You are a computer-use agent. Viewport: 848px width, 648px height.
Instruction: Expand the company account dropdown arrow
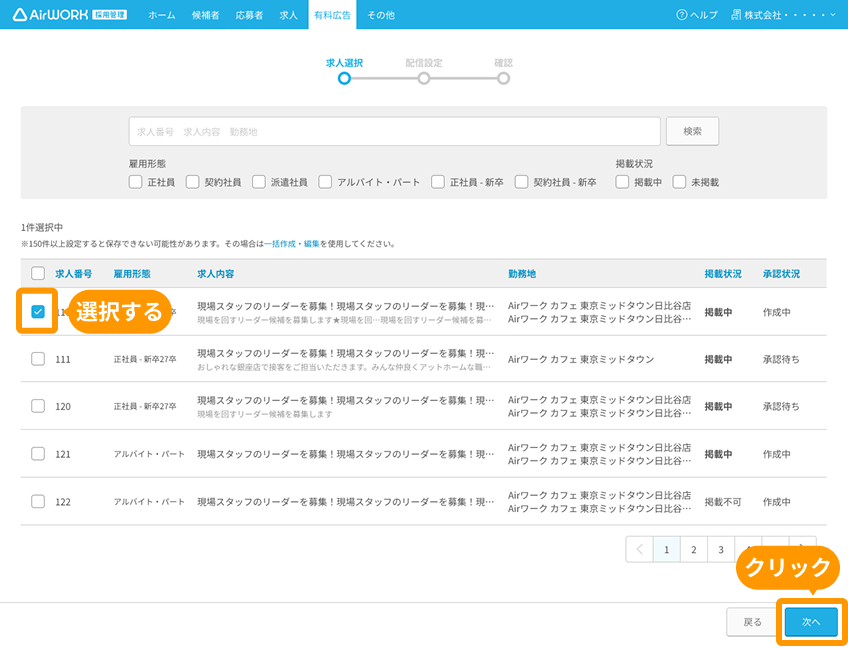pos(833,15)
